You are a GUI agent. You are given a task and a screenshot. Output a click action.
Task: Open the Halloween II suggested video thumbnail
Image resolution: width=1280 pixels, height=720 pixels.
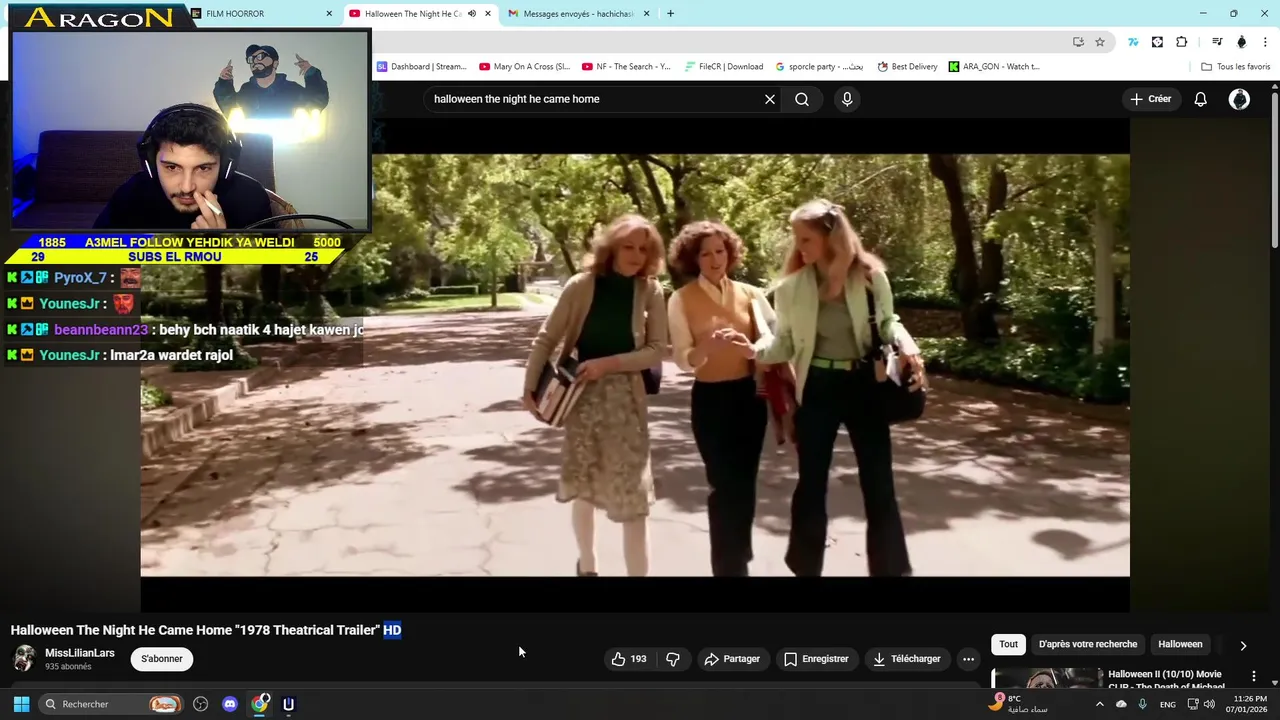pyautogui.click(x=1047, y=679)
